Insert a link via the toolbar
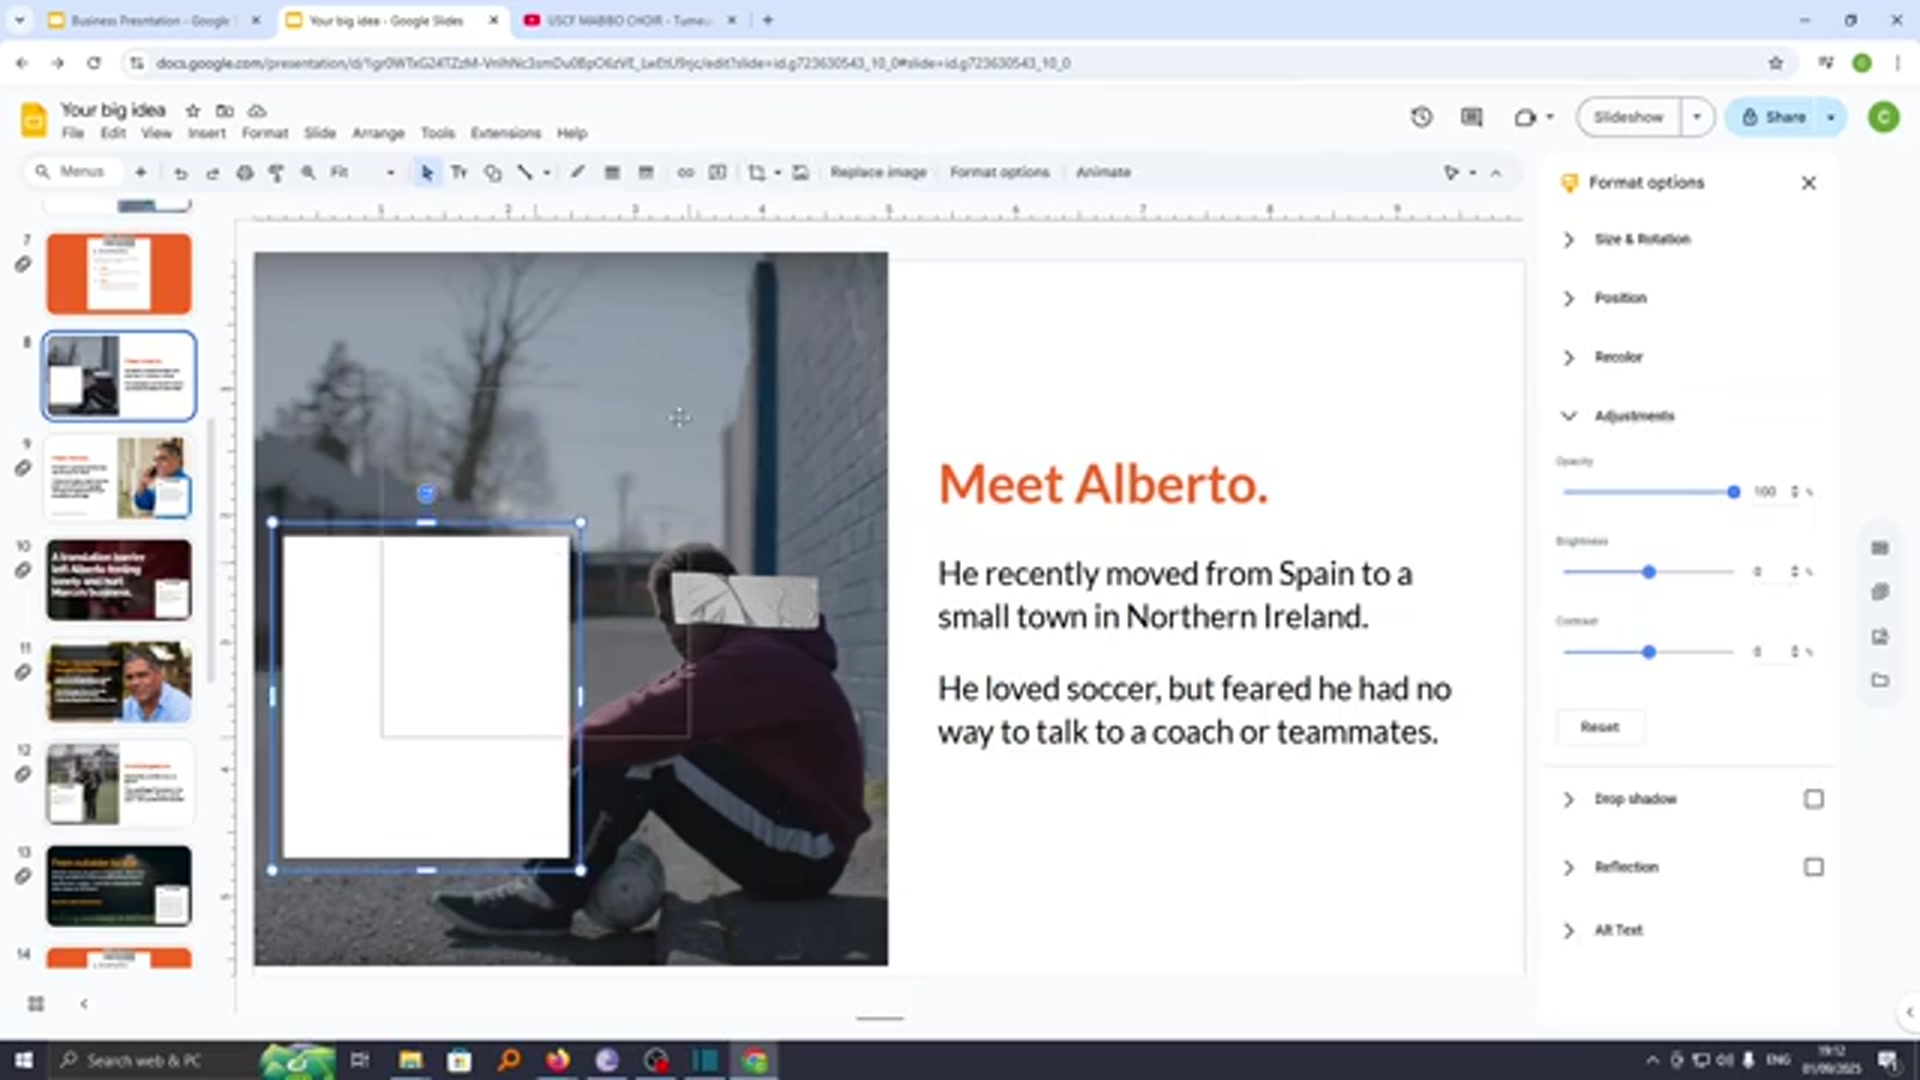Screen dimensions: 1920x1080 pos(686,172)
